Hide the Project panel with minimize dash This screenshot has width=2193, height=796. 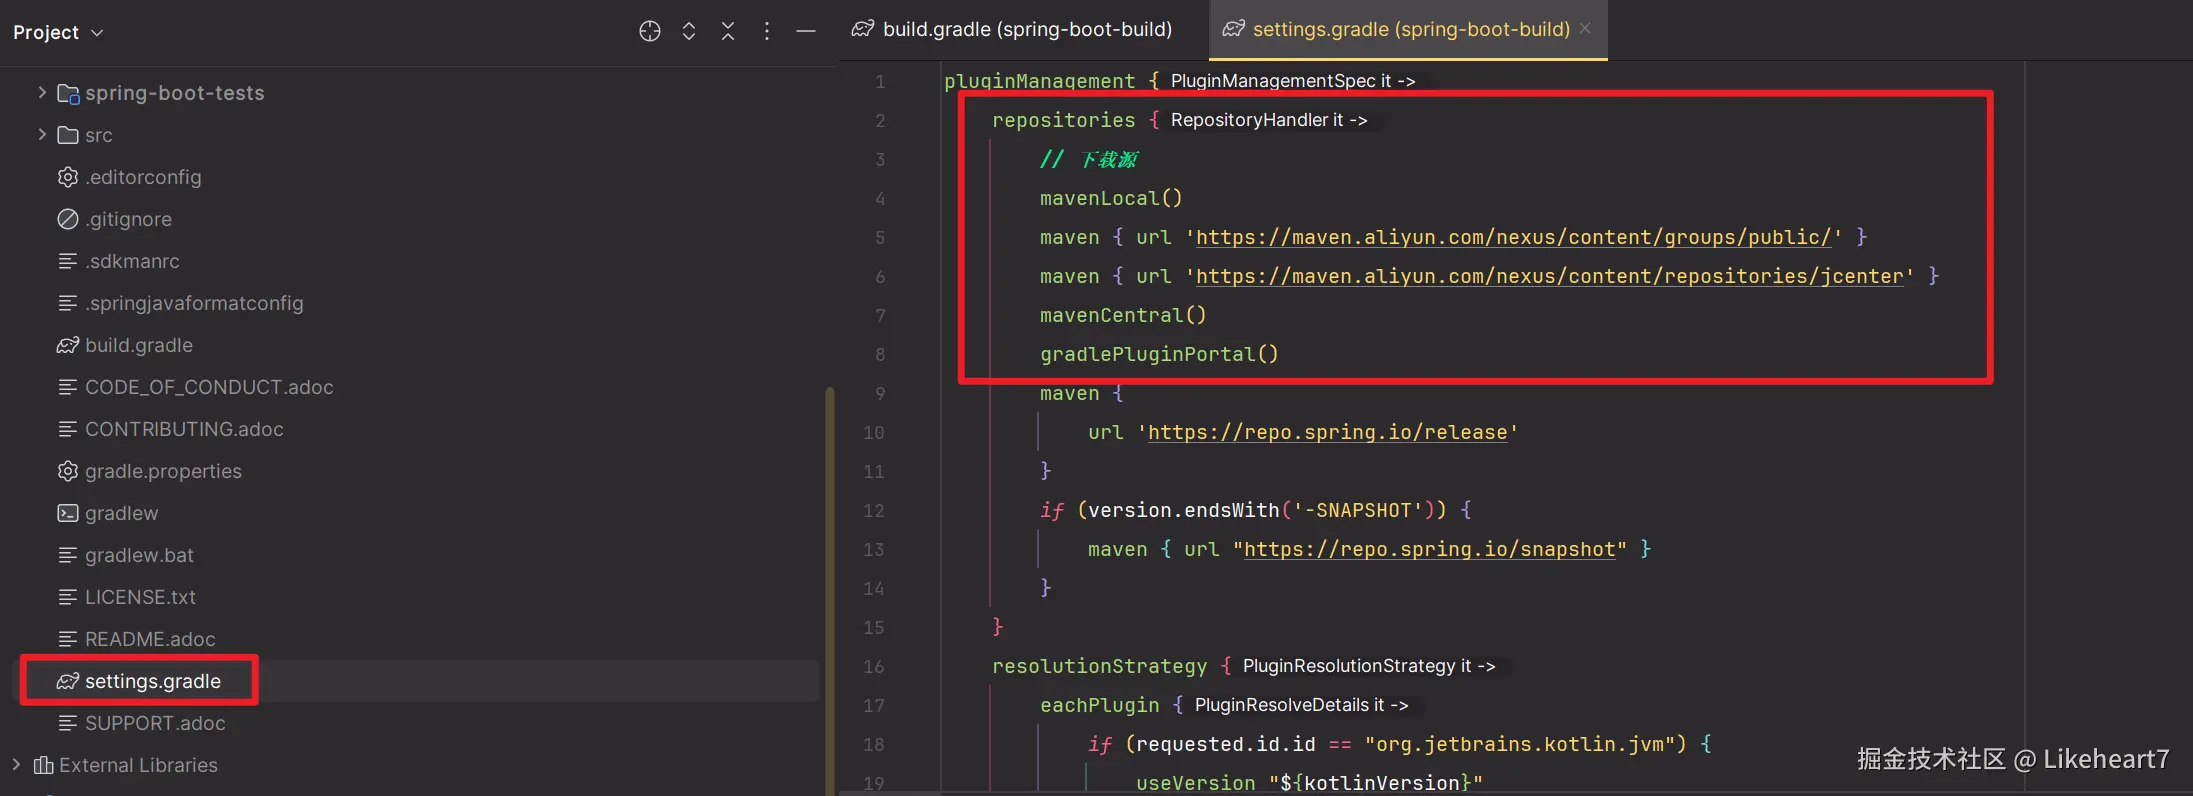[x=806, y=31]
